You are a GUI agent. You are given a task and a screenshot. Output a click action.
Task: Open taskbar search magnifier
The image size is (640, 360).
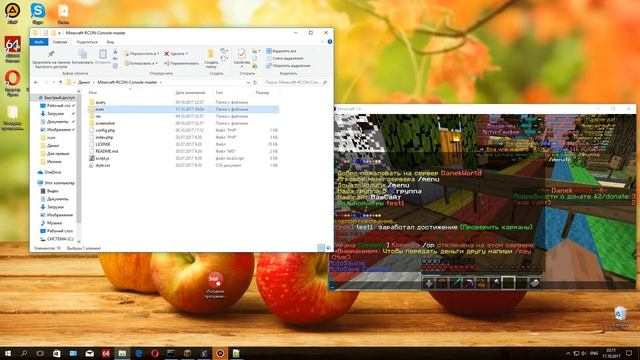click(24, 353)
